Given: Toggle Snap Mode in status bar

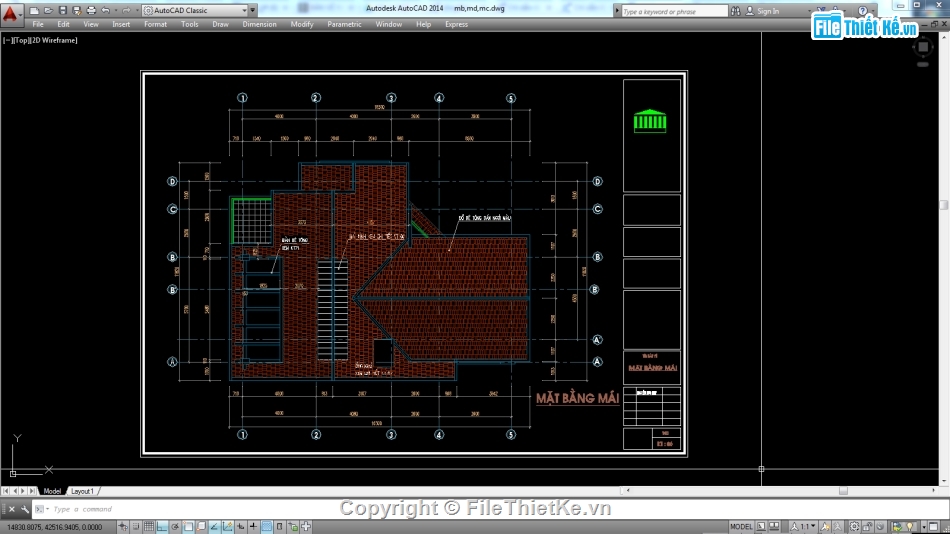Looking at the screenshot, I should click(136, 527).
